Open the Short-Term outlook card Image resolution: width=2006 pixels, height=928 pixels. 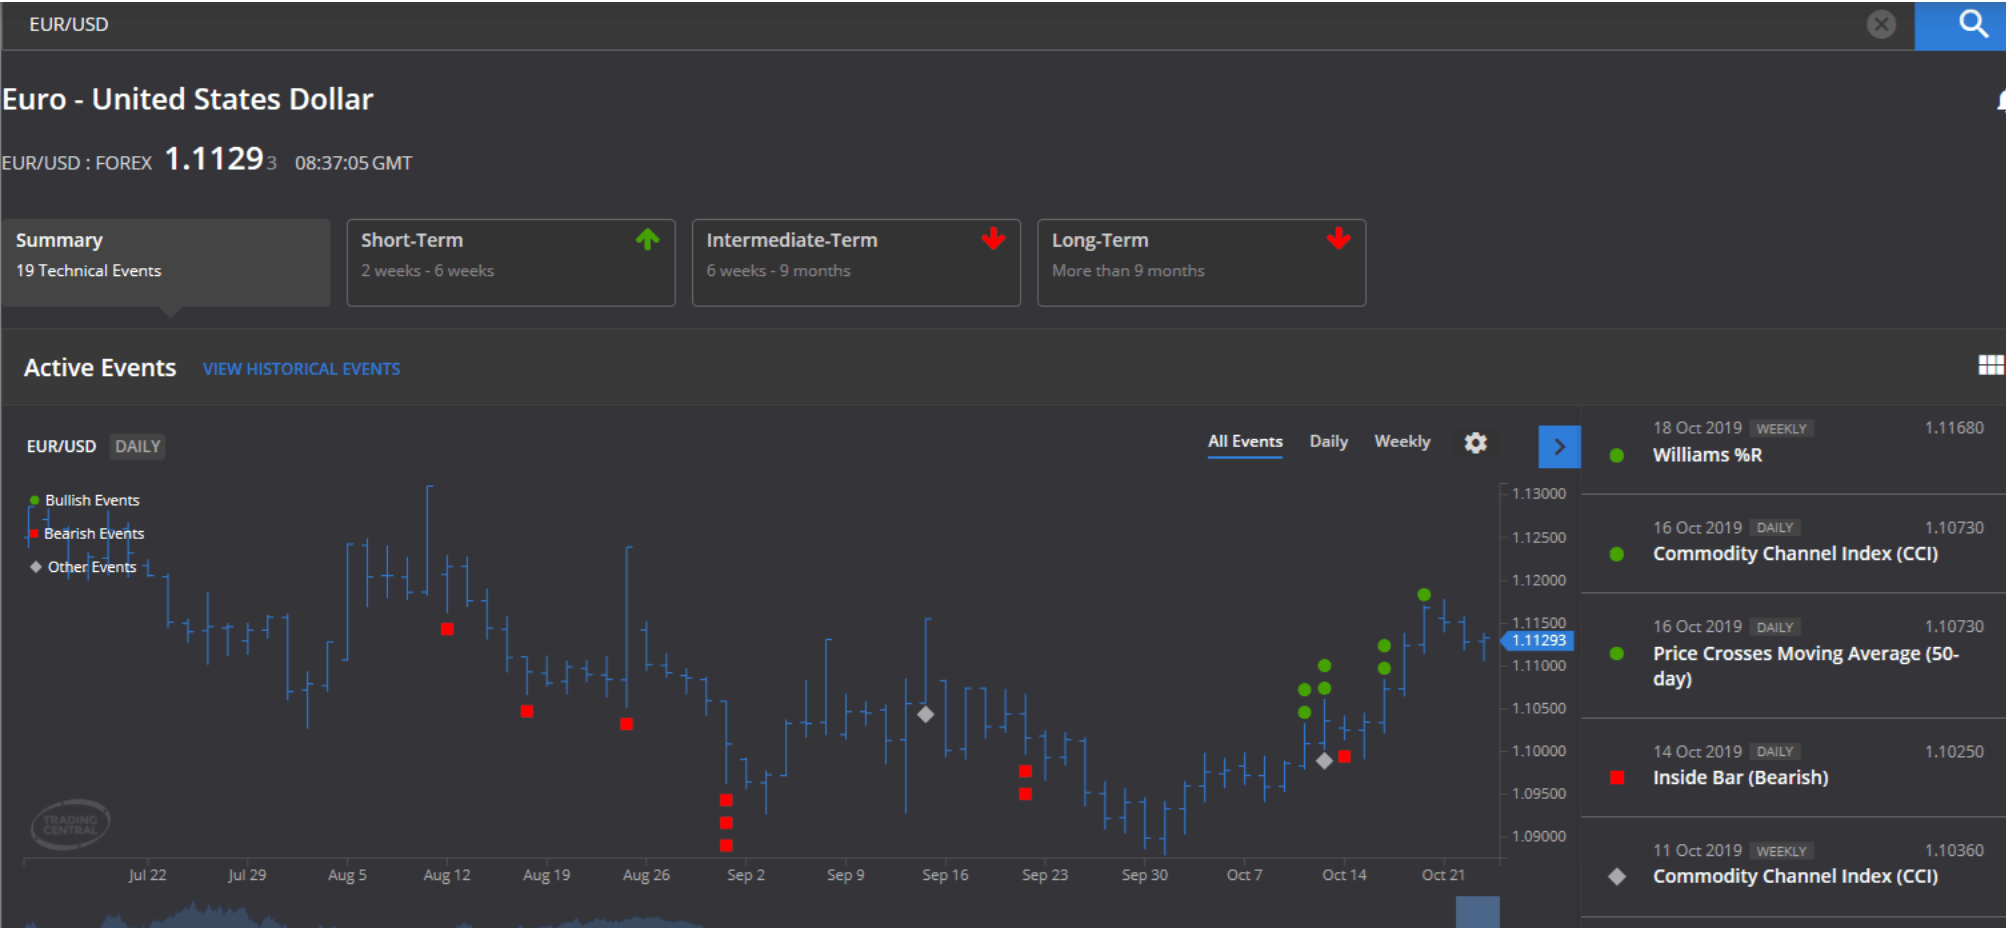pyautogui.click(x=511, y=262)
